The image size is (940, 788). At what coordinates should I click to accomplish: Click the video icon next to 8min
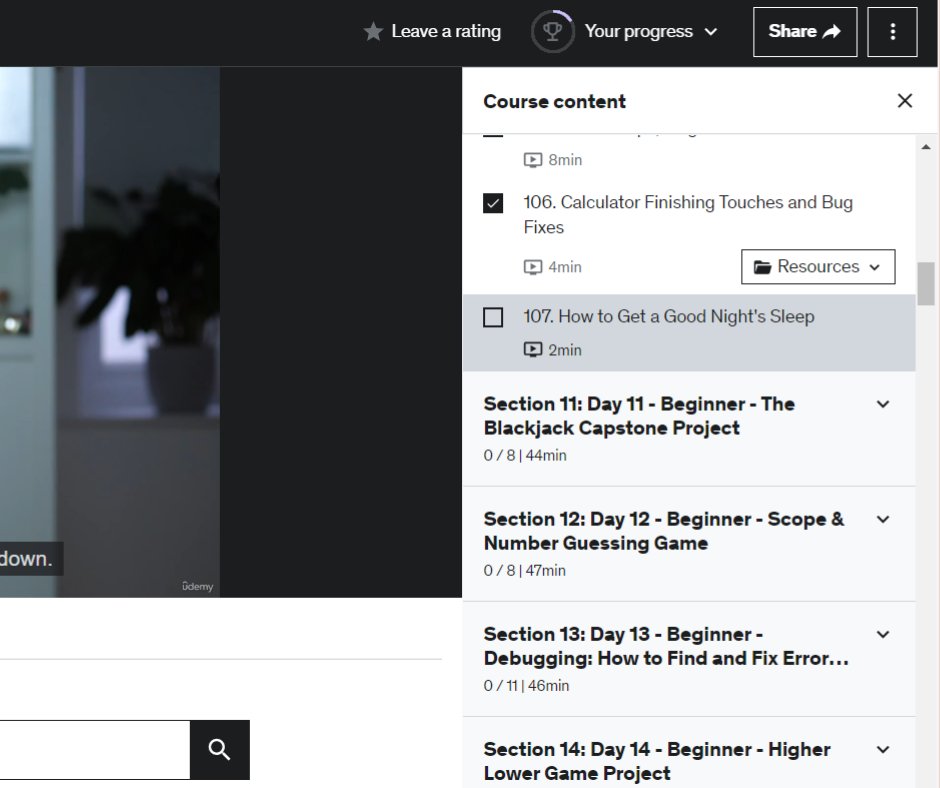pos(532,160)
